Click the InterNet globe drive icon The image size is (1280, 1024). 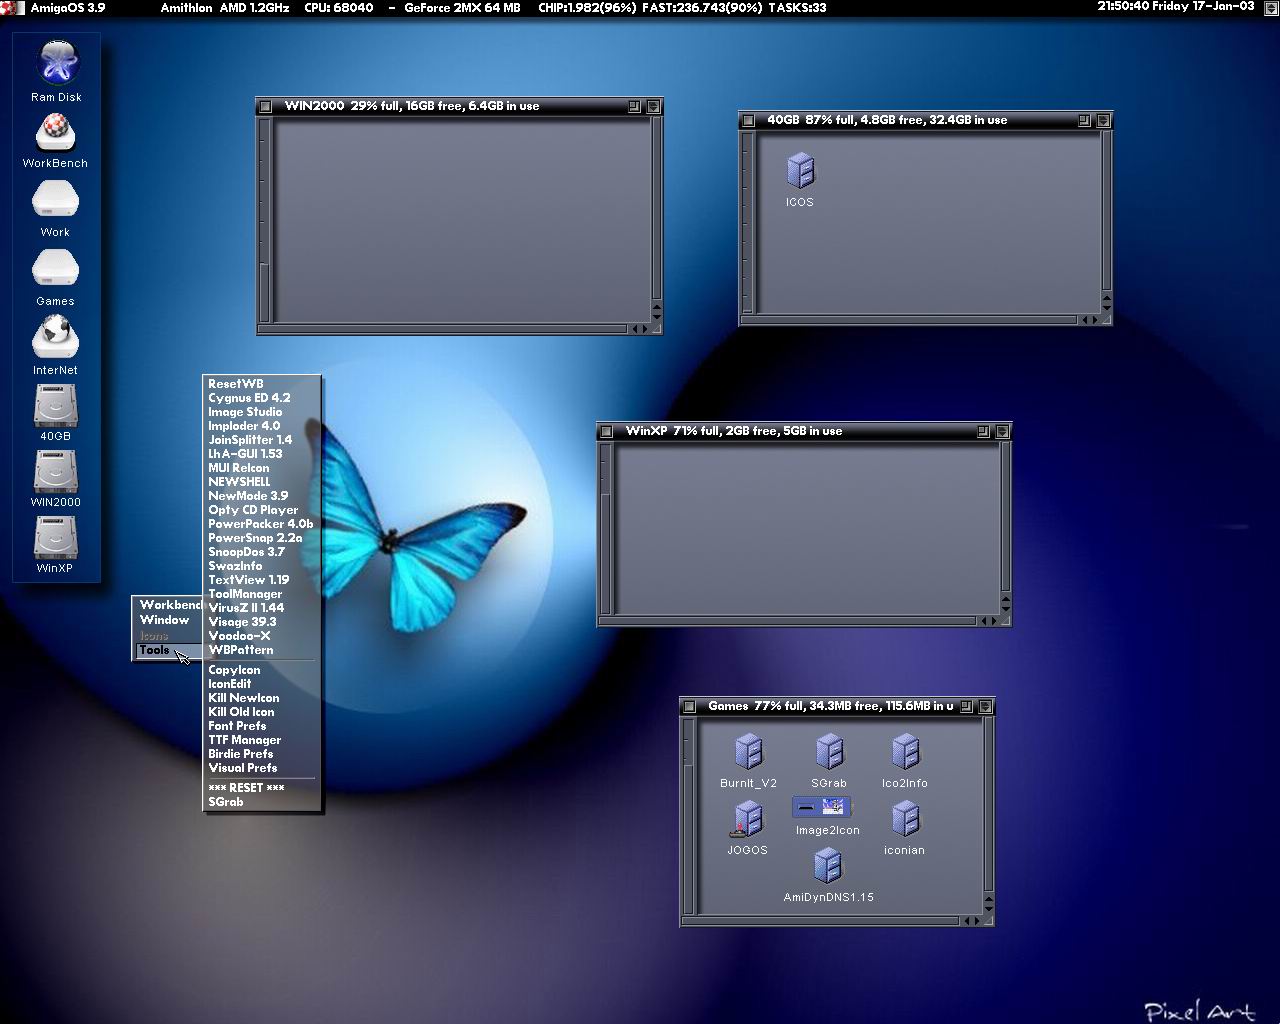tap(55, 339)
